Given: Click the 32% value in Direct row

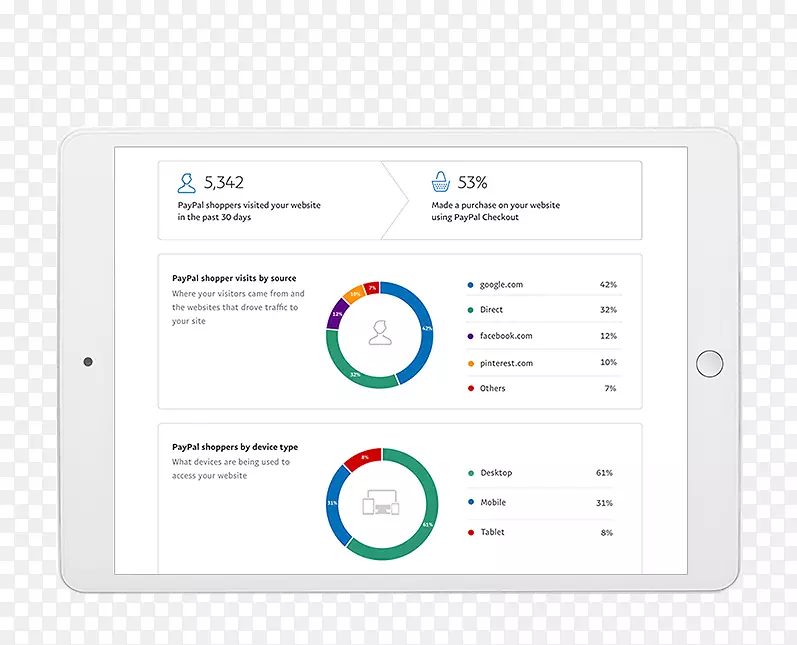Looking at the screenshot, I should tap(608, 310).
